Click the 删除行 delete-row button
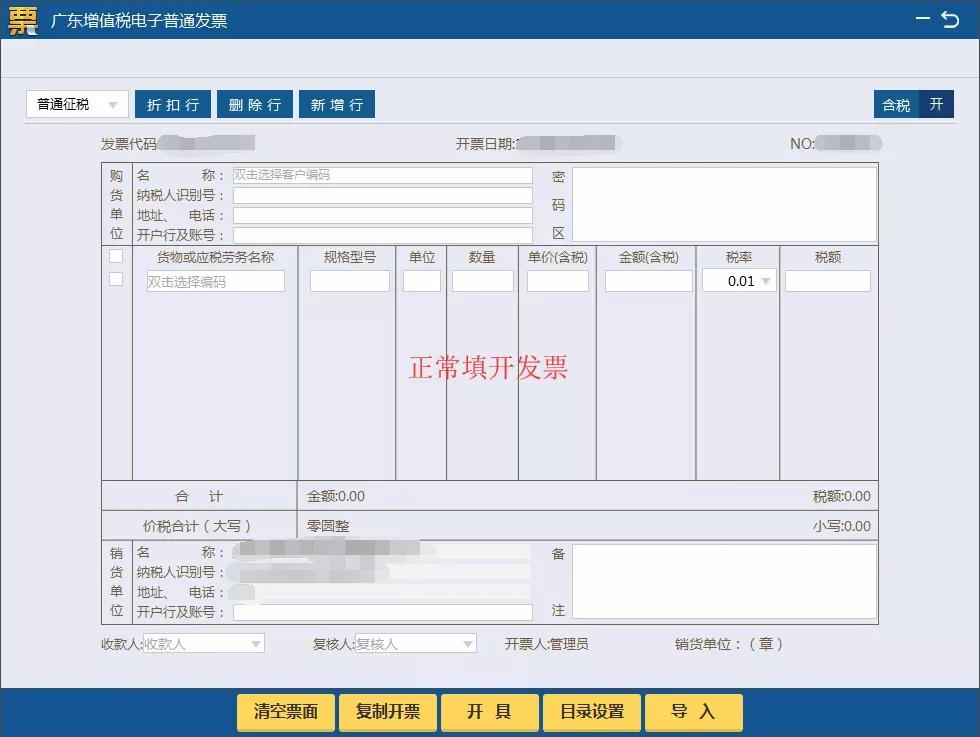This screenshot has height=737, width=980. coord(254,103)
